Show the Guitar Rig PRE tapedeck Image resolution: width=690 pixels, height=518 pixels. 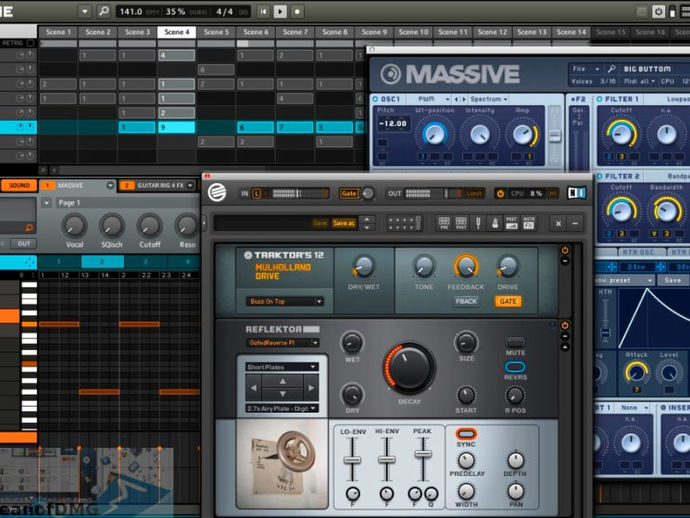(444, 223)
